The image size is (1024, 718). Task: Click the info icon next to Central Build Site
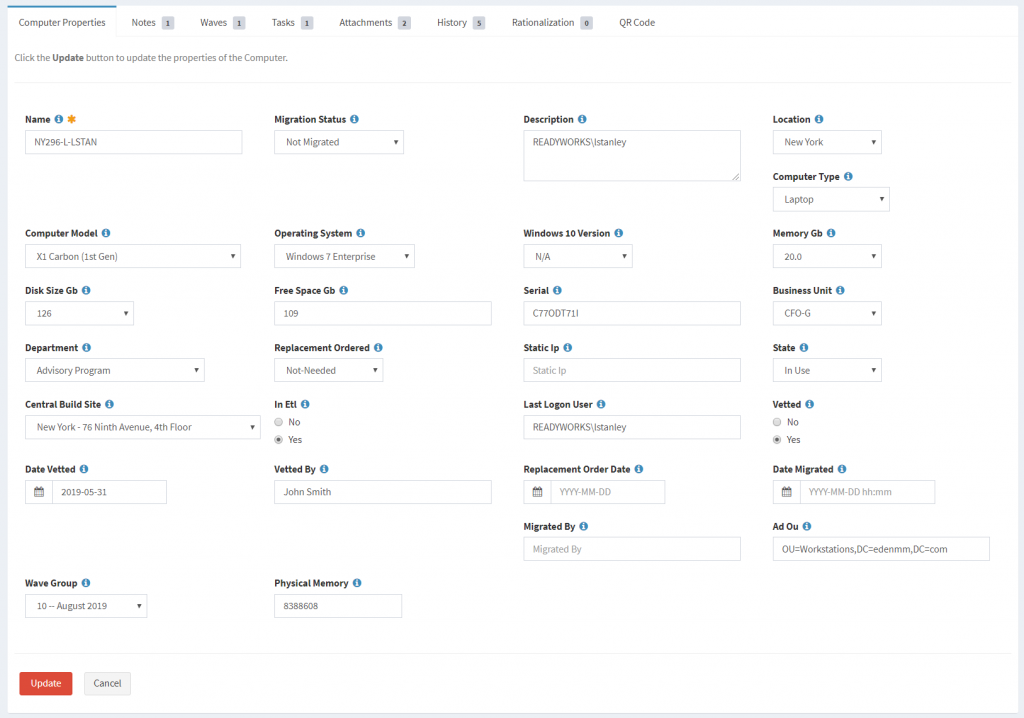click(x=110, y=404)
